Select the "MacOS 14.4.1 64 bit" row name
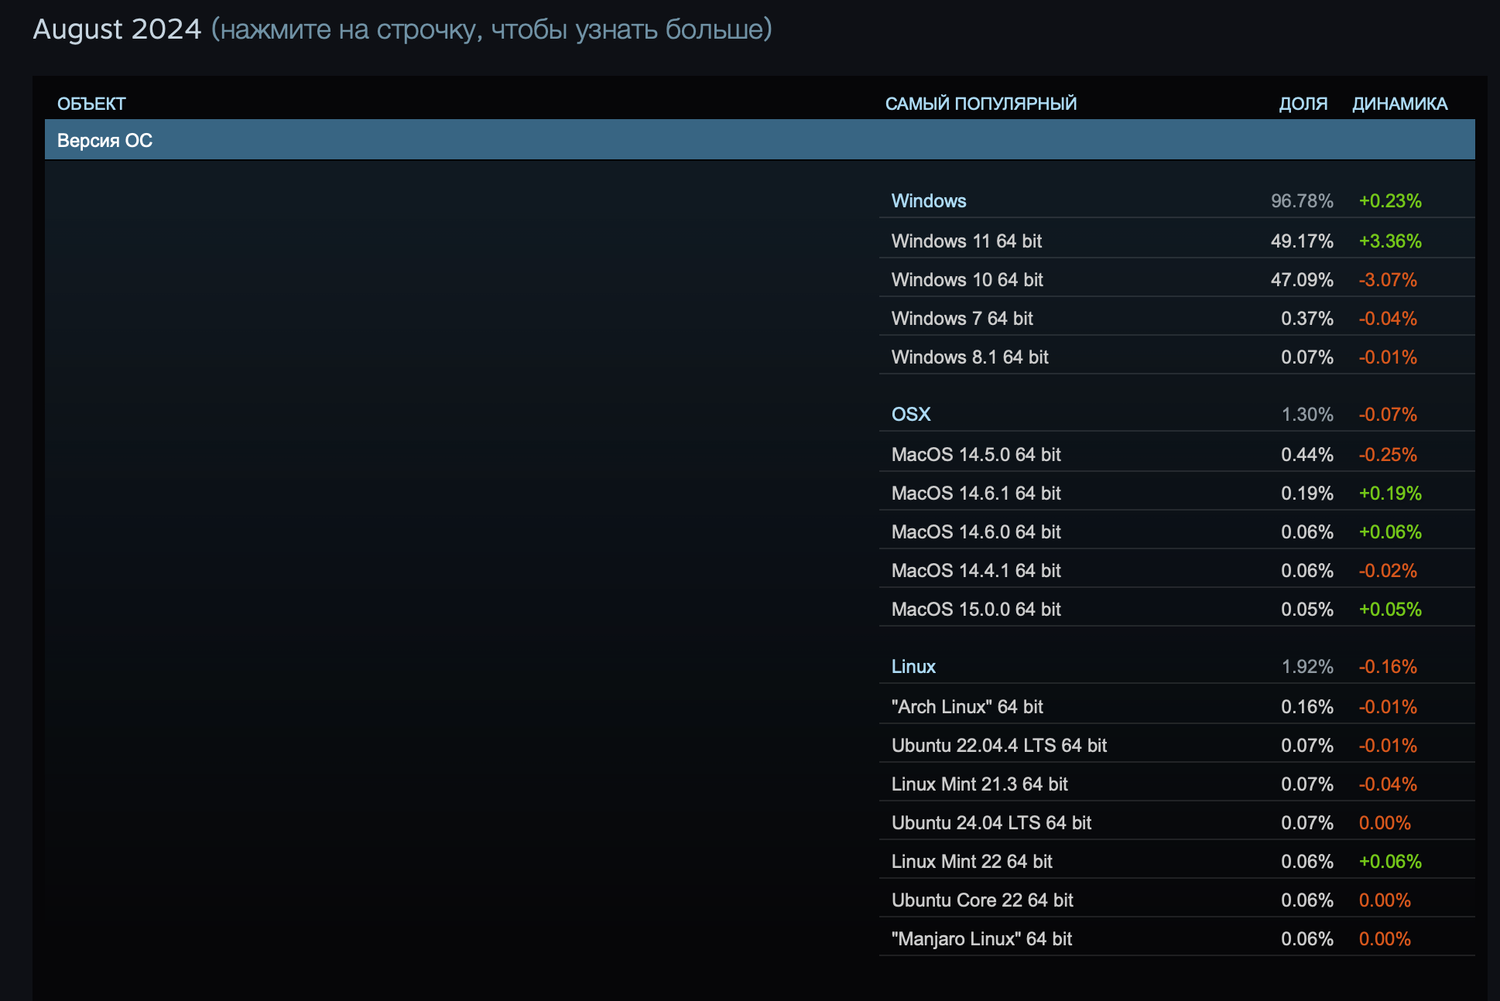The height and width of the screenshot is (1001, 1500). pyautogui.click(x=976, y=571)
